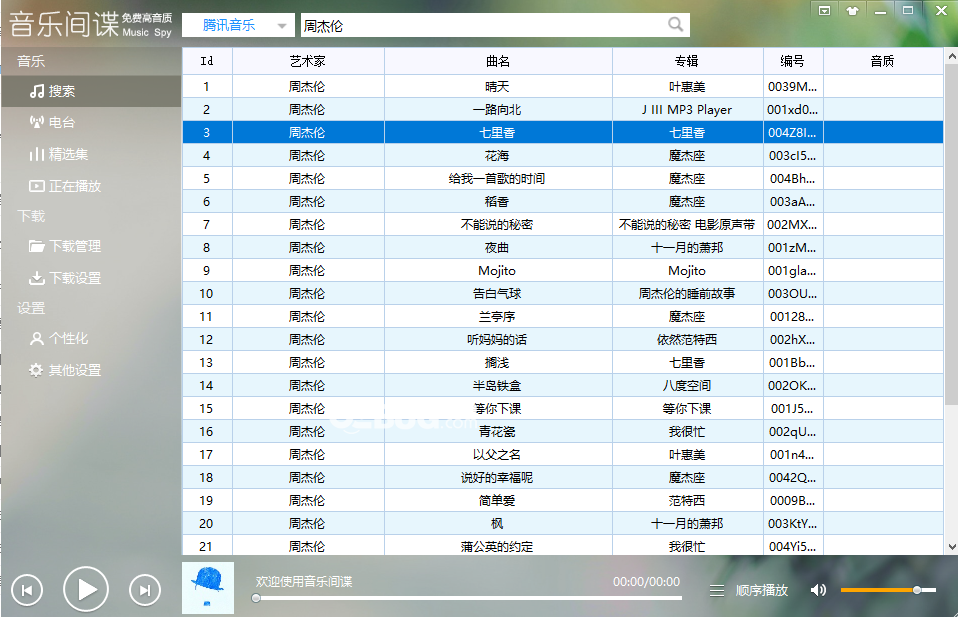The height and width of the screenshot is (617, 958).
Task: Click the next track button
Action: point(145,590)
